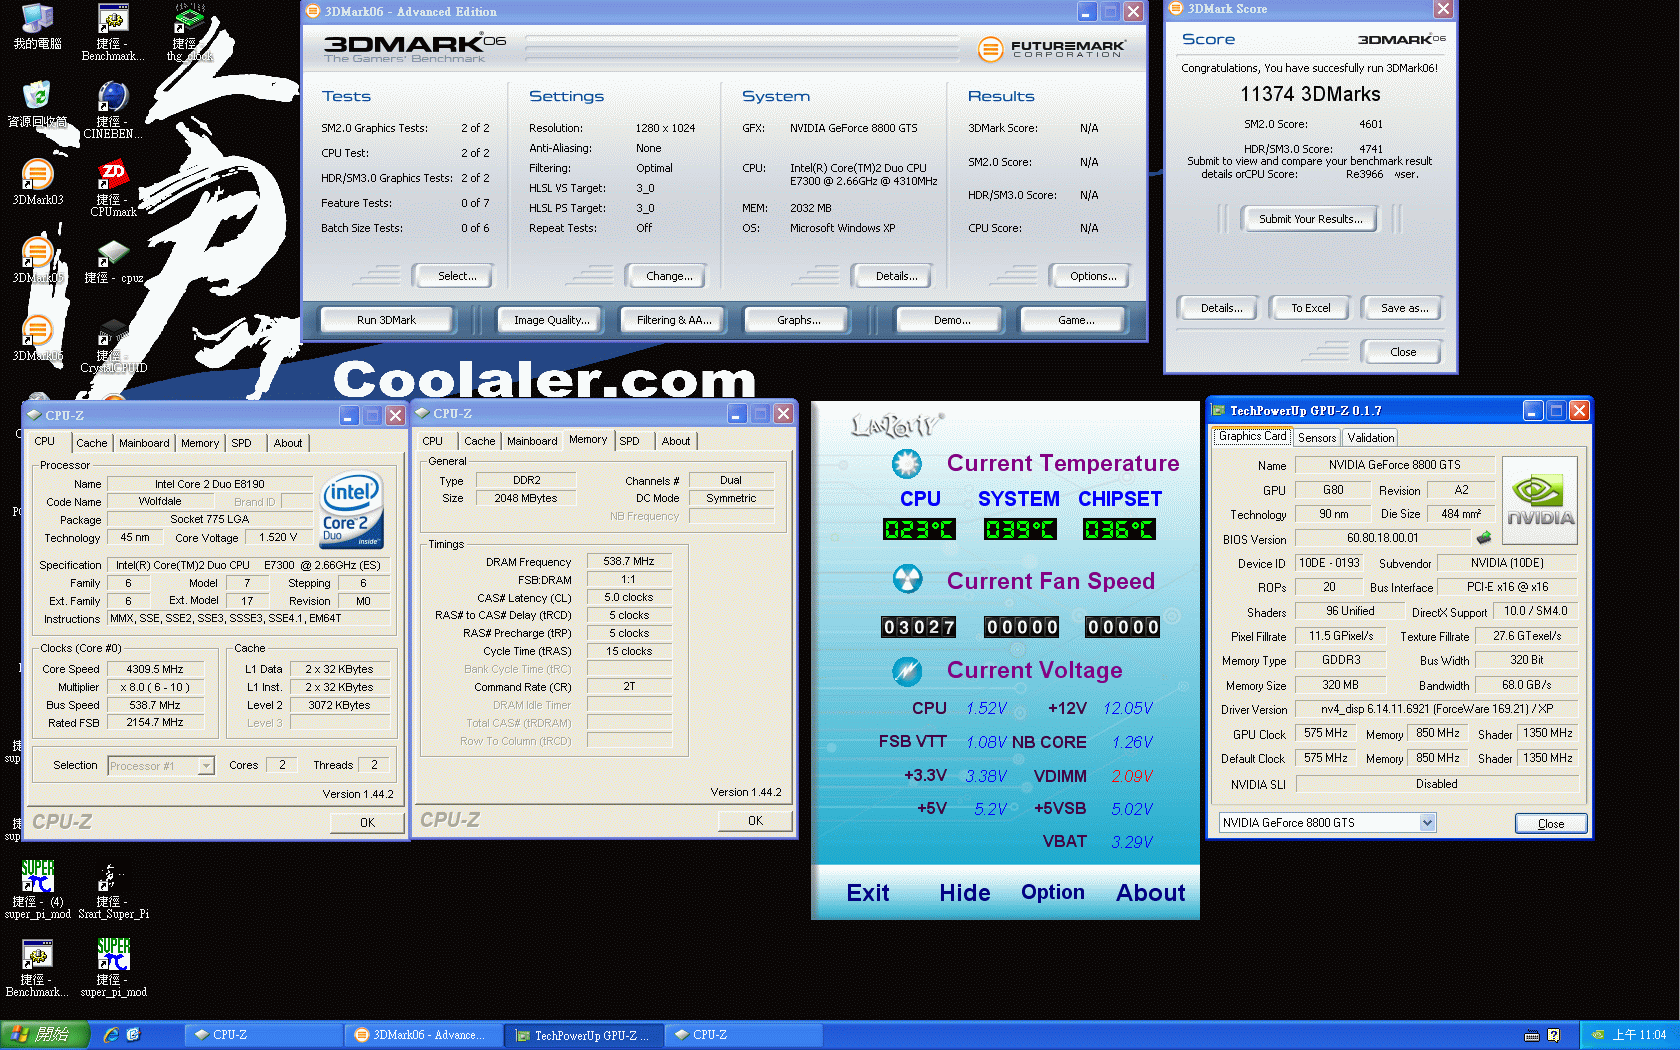Click the Futuremark logo in 3DMark06
Image resolution: width=1680 pixels, height=1050 pixels.
(x=1051, y=48)
